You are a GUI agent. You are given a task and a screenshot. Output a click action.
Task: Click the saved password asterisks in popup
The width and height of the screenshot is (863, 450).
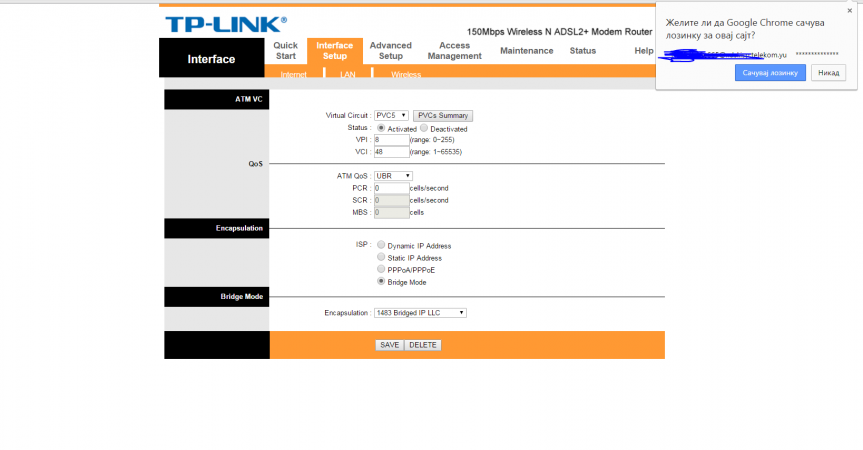pos(817,54)
